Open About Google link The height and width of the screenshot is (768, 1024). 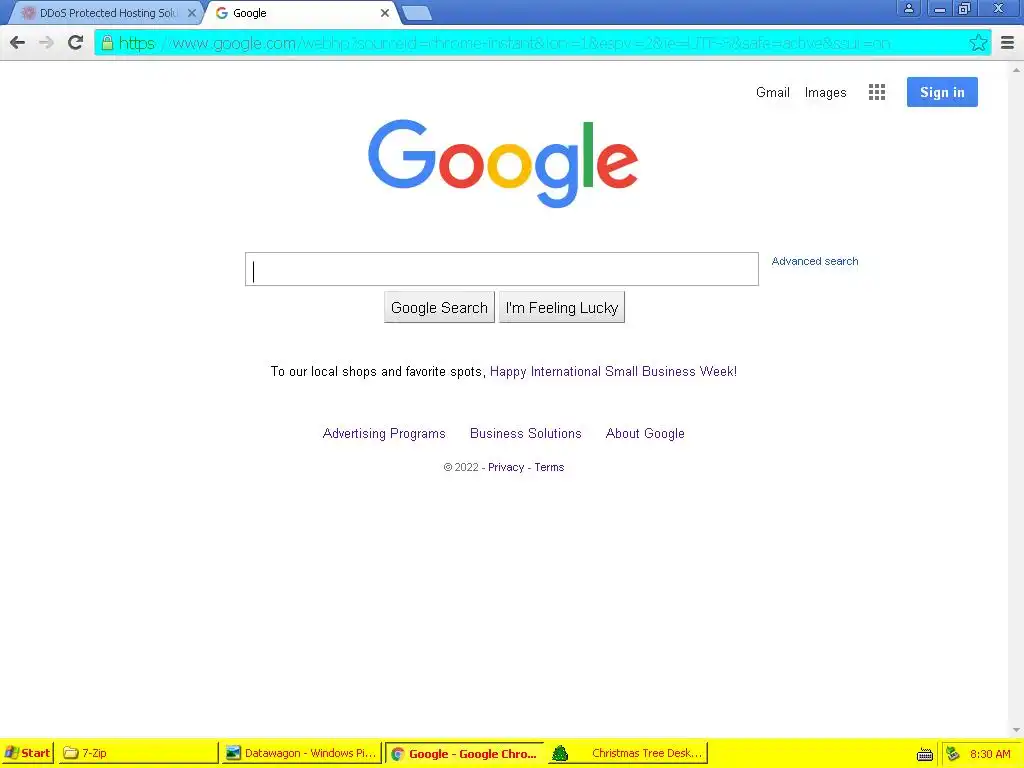coord(645,434)
